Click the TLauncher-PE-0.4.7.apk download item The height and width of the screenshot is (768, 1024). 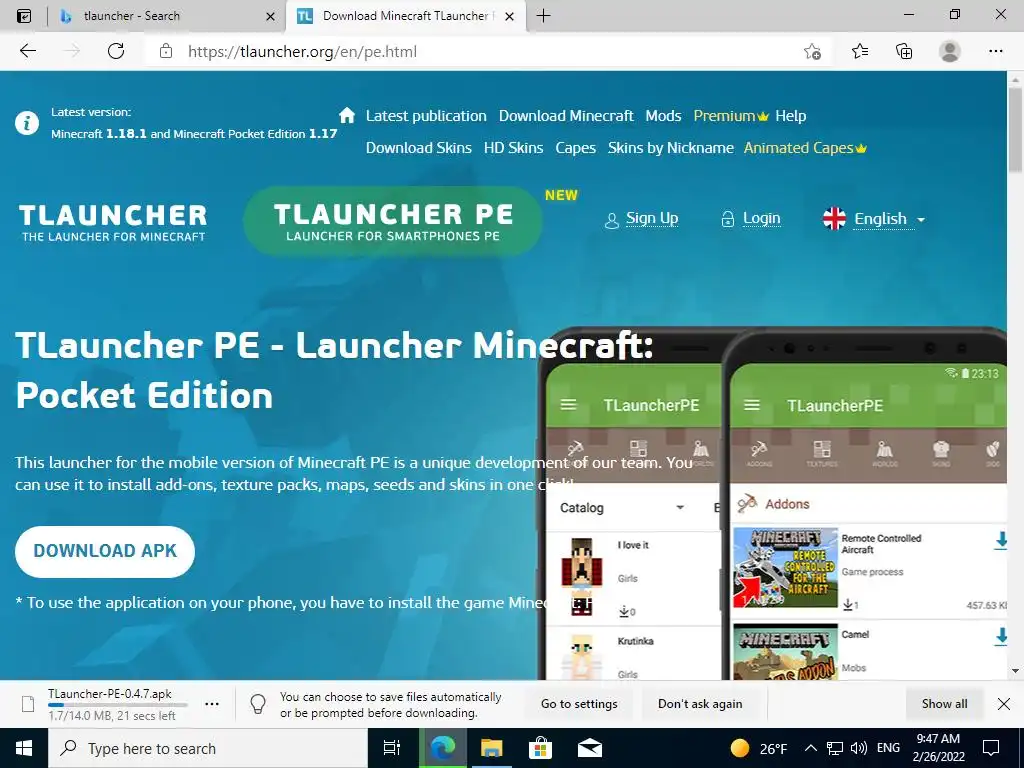pyautogui.click(x=111, y=704)
